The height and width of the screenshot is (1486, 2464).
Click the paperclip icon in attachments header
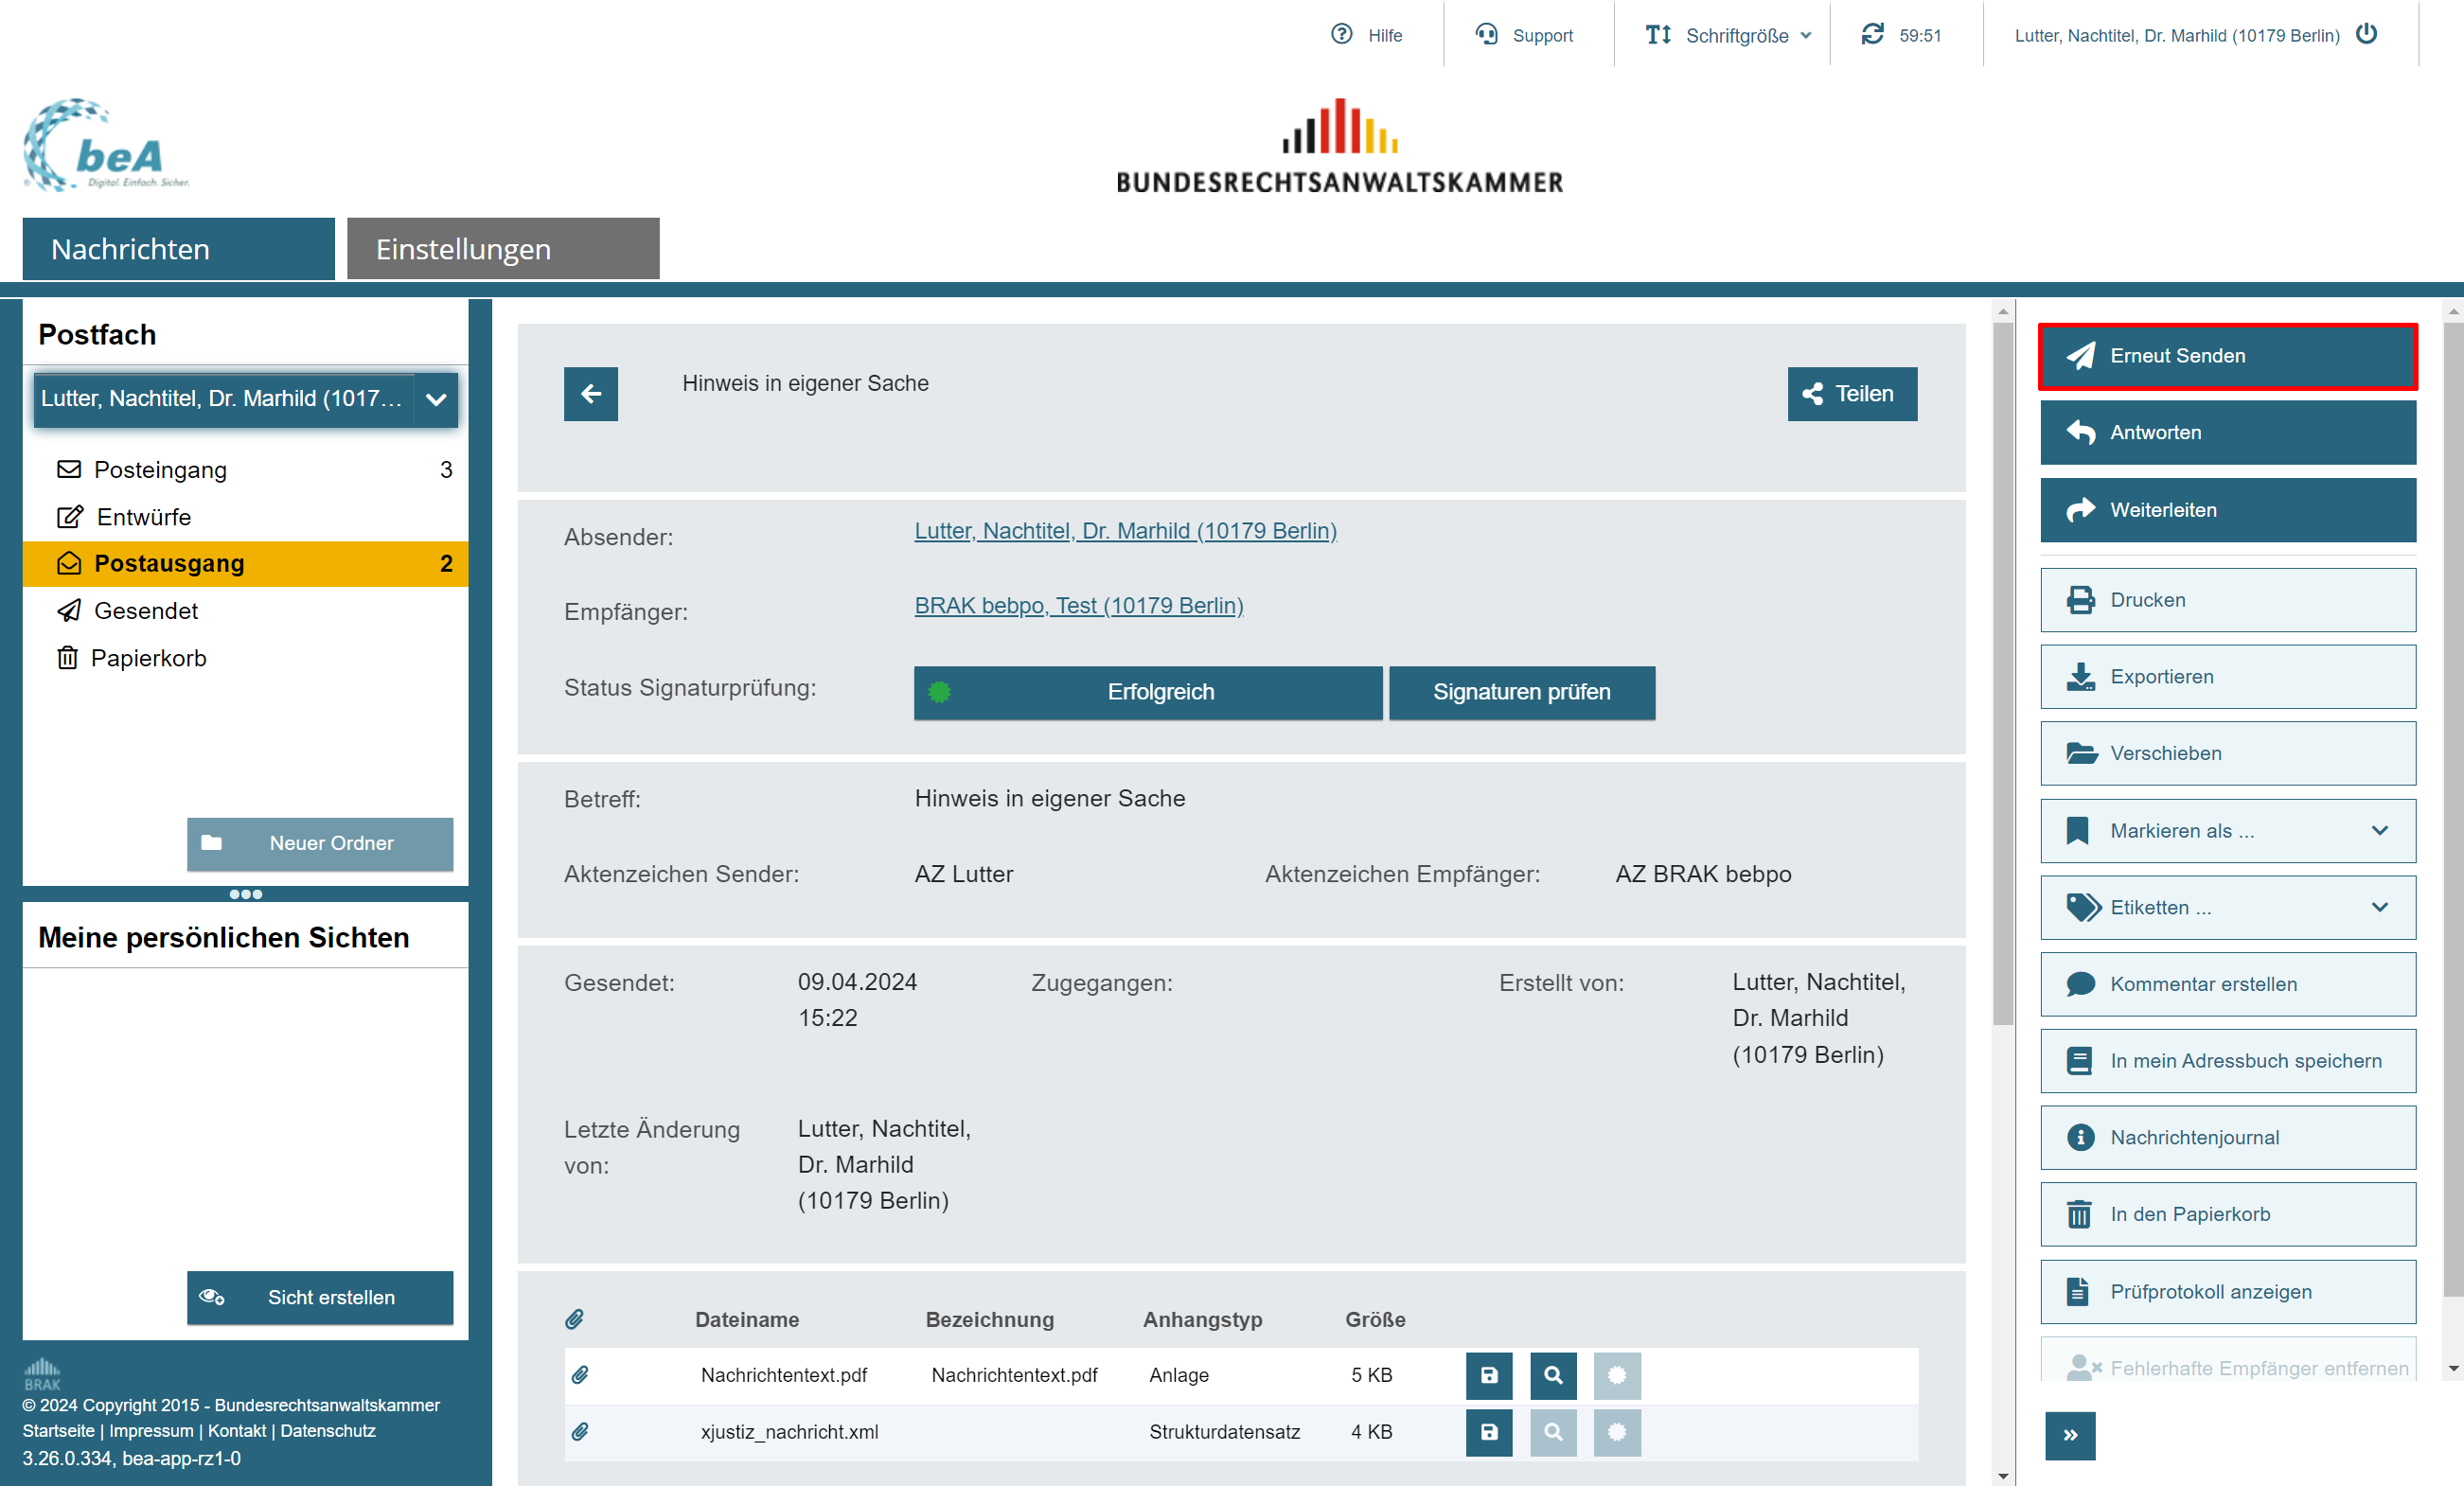pos(574,1319)
